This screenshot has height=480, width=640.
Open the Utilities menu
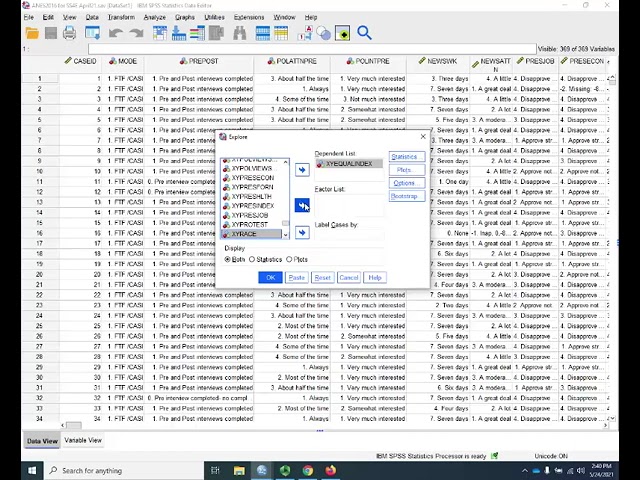click(214, 17)
